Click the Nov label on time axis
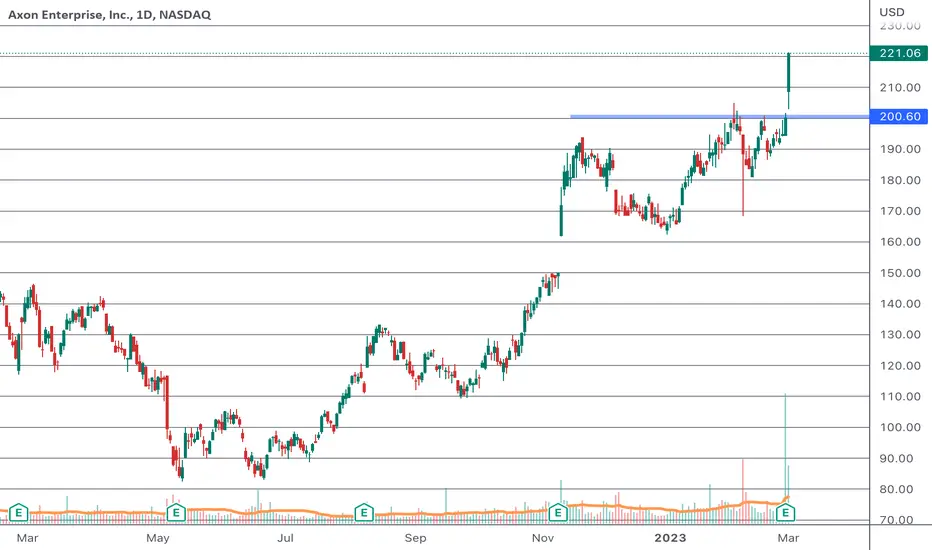 543,538
